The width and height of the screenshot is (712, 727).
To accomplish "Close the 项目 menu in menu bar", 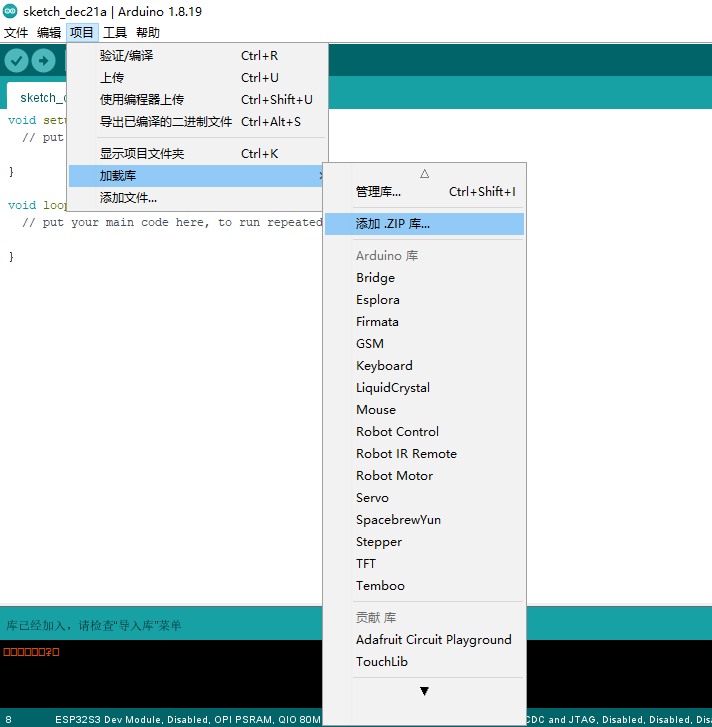I will click(x=82, y=32).
